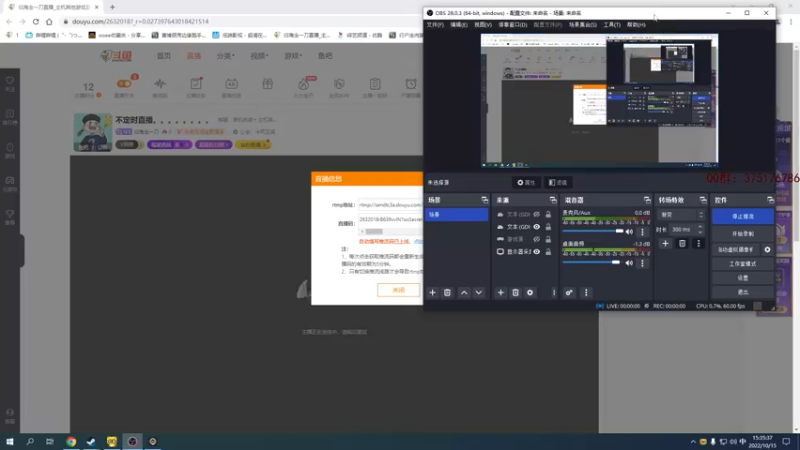The height and width of the screenshot is (450, 800).
Task: Remove selected source with Sources trash icon
Action: [515, 292]
